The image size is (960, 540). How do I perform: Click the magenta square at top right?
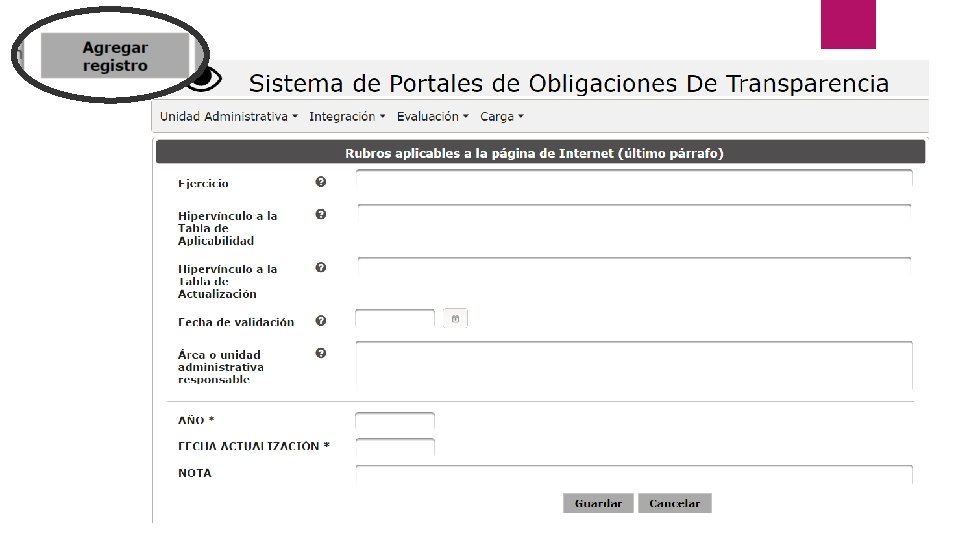848,23
